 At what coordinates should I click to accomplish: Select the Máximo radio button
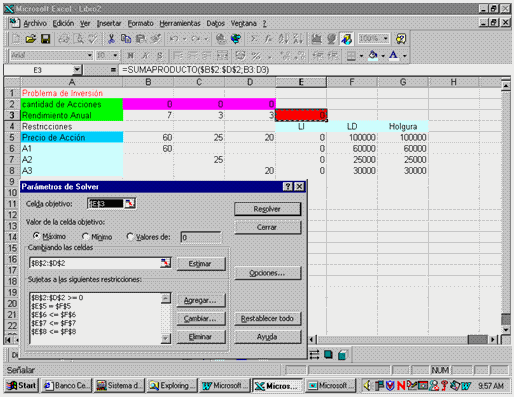coord(36,236)
